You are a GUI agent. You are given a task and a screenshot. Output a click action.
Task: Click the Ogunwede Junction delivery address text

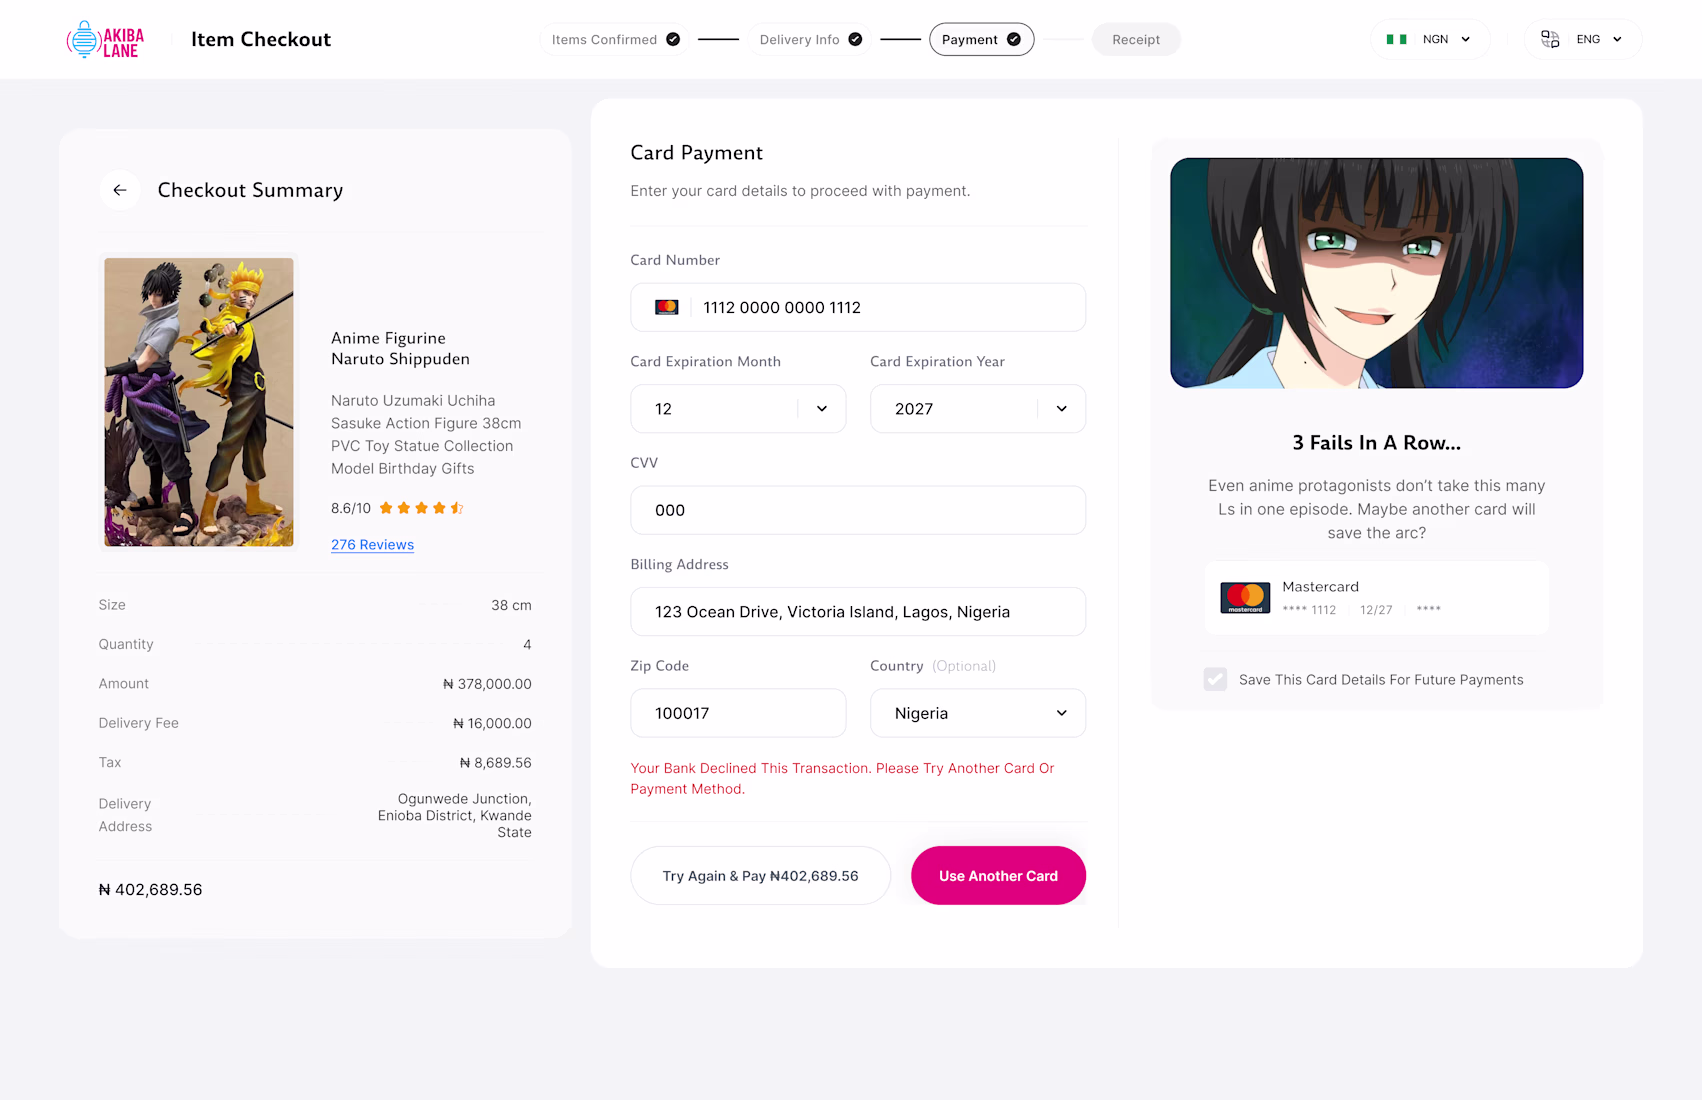pyautogui.click(x=454, y=816)
